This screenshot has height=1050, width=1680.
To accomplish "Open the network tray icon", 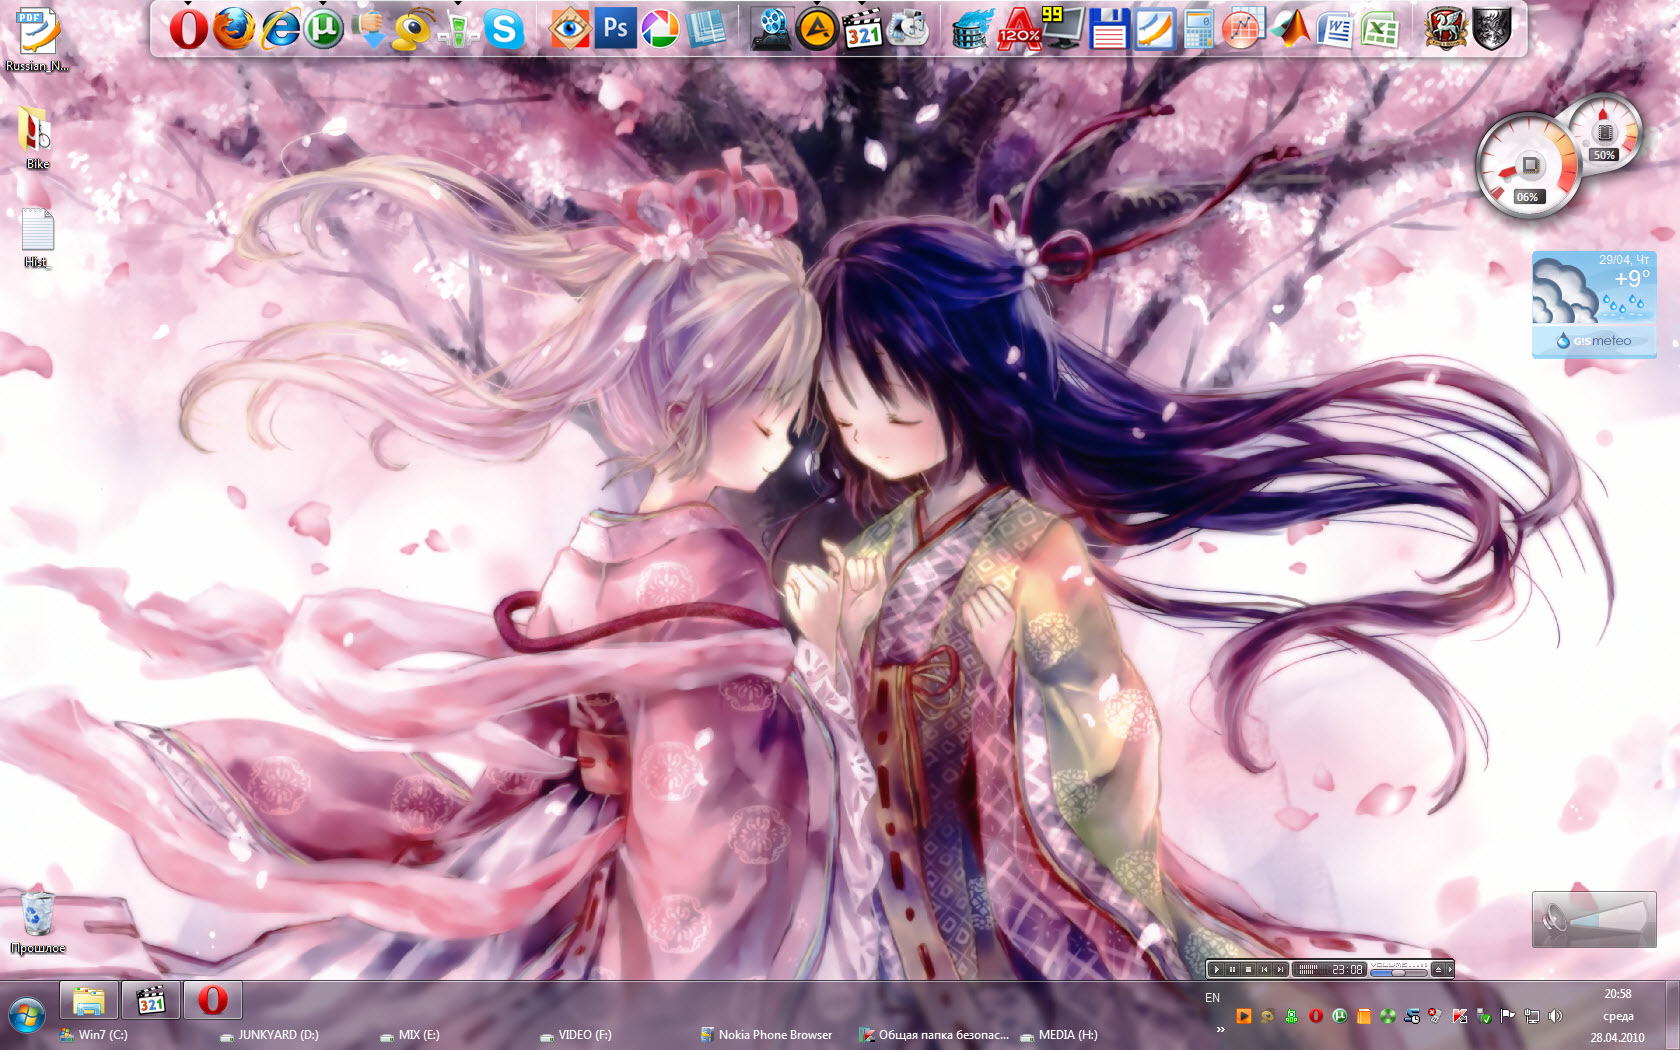I will click(x=1531, y=1016).
